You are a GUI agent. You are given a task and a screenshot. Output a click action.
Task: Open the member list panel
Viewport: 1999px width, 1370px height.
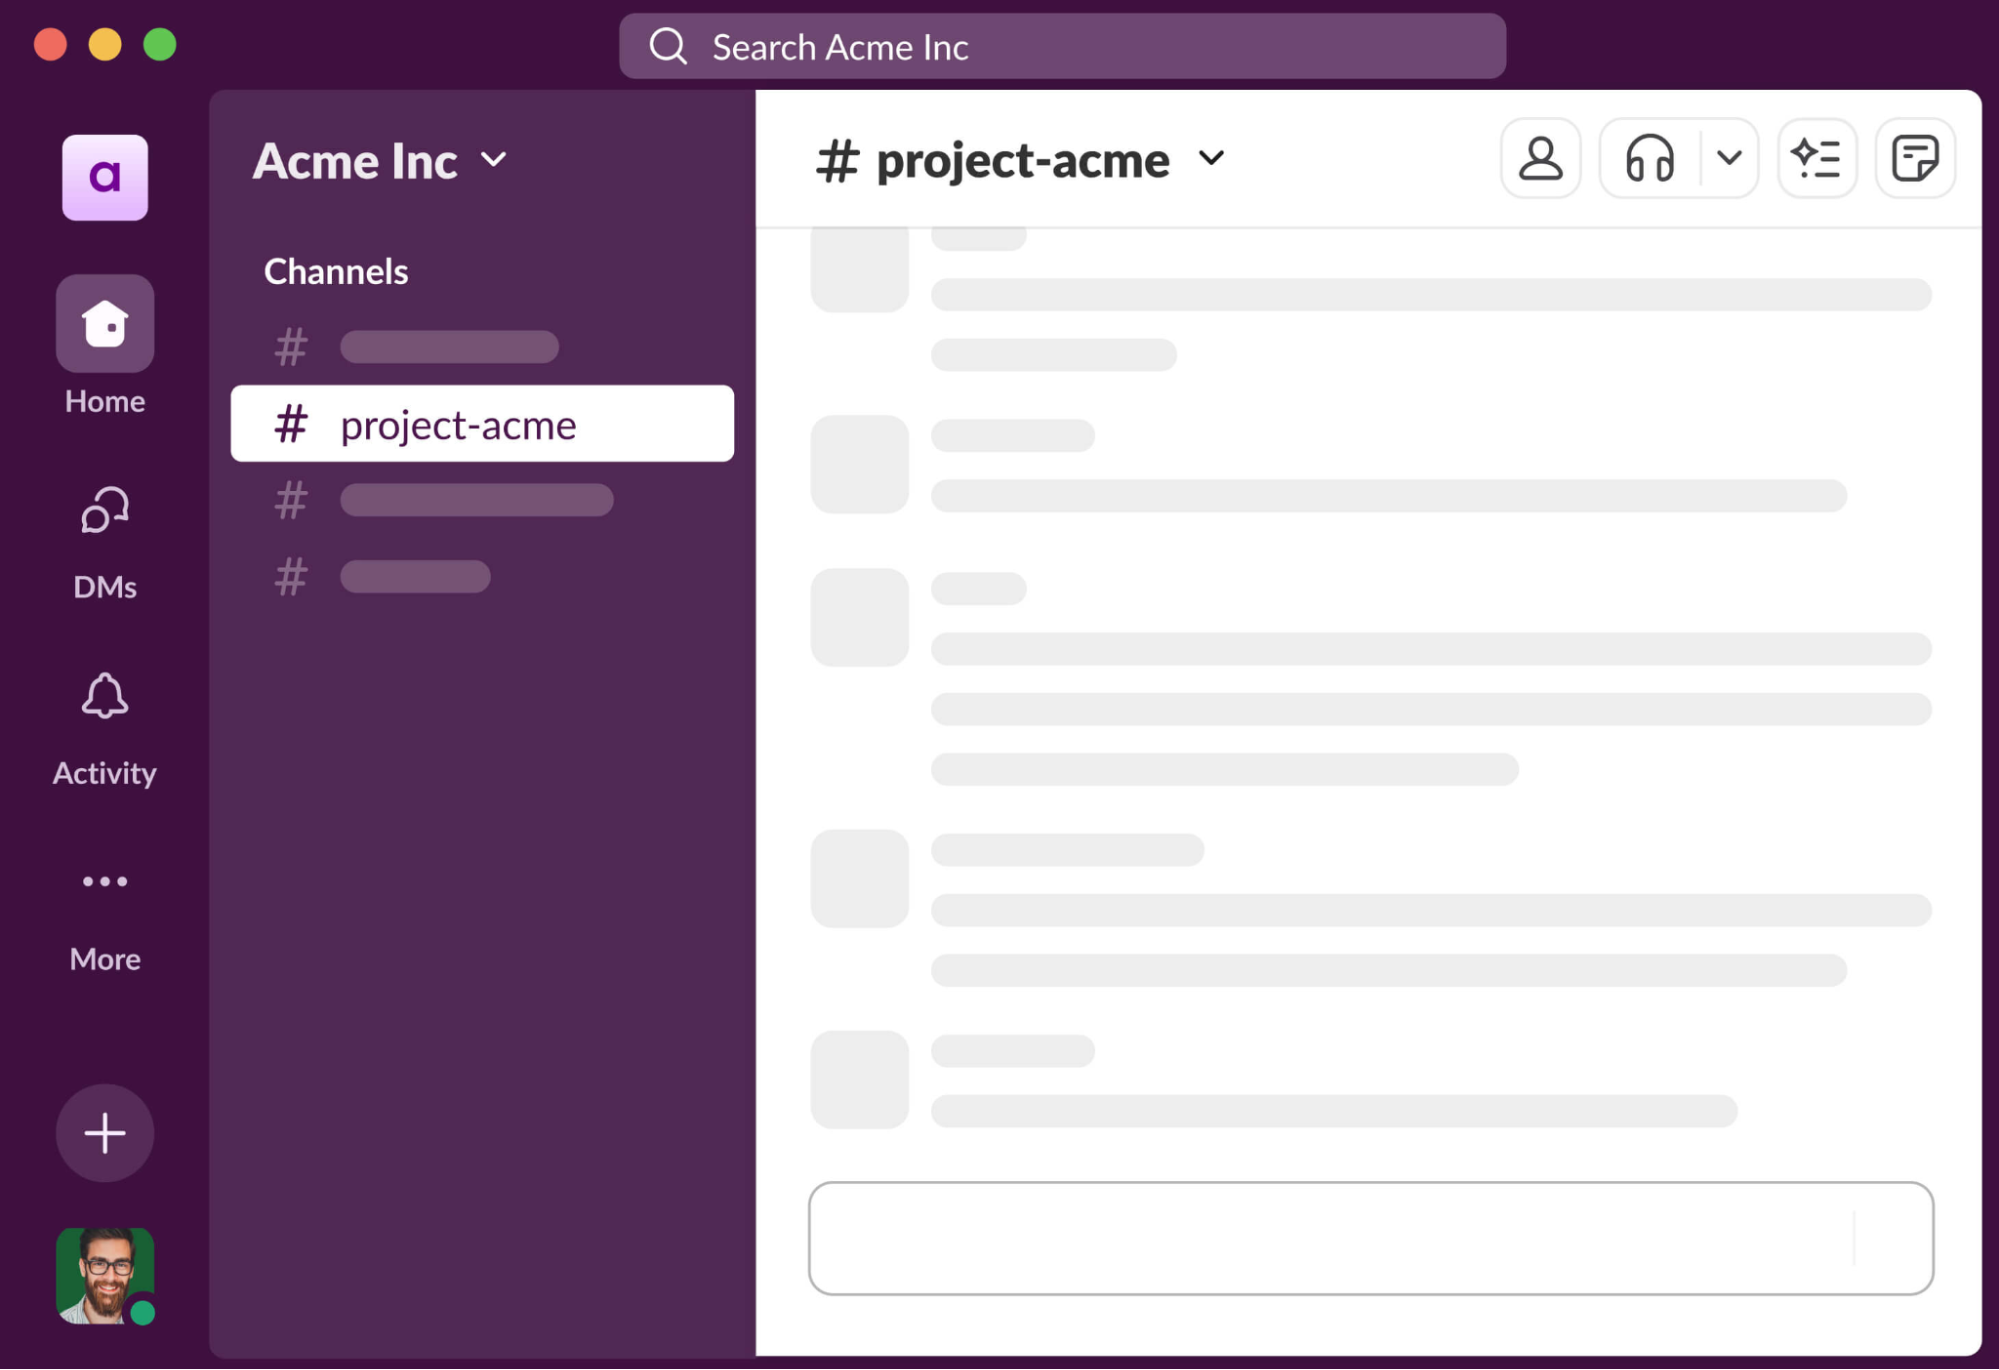pos(1537,159)
